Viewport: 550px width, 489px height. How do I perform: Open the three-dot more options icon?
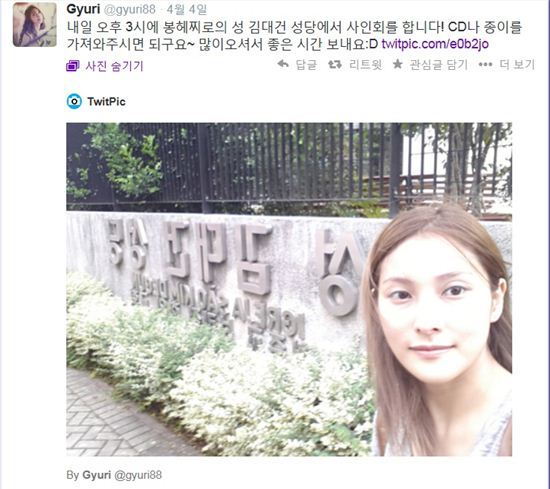tap(485, 65)
